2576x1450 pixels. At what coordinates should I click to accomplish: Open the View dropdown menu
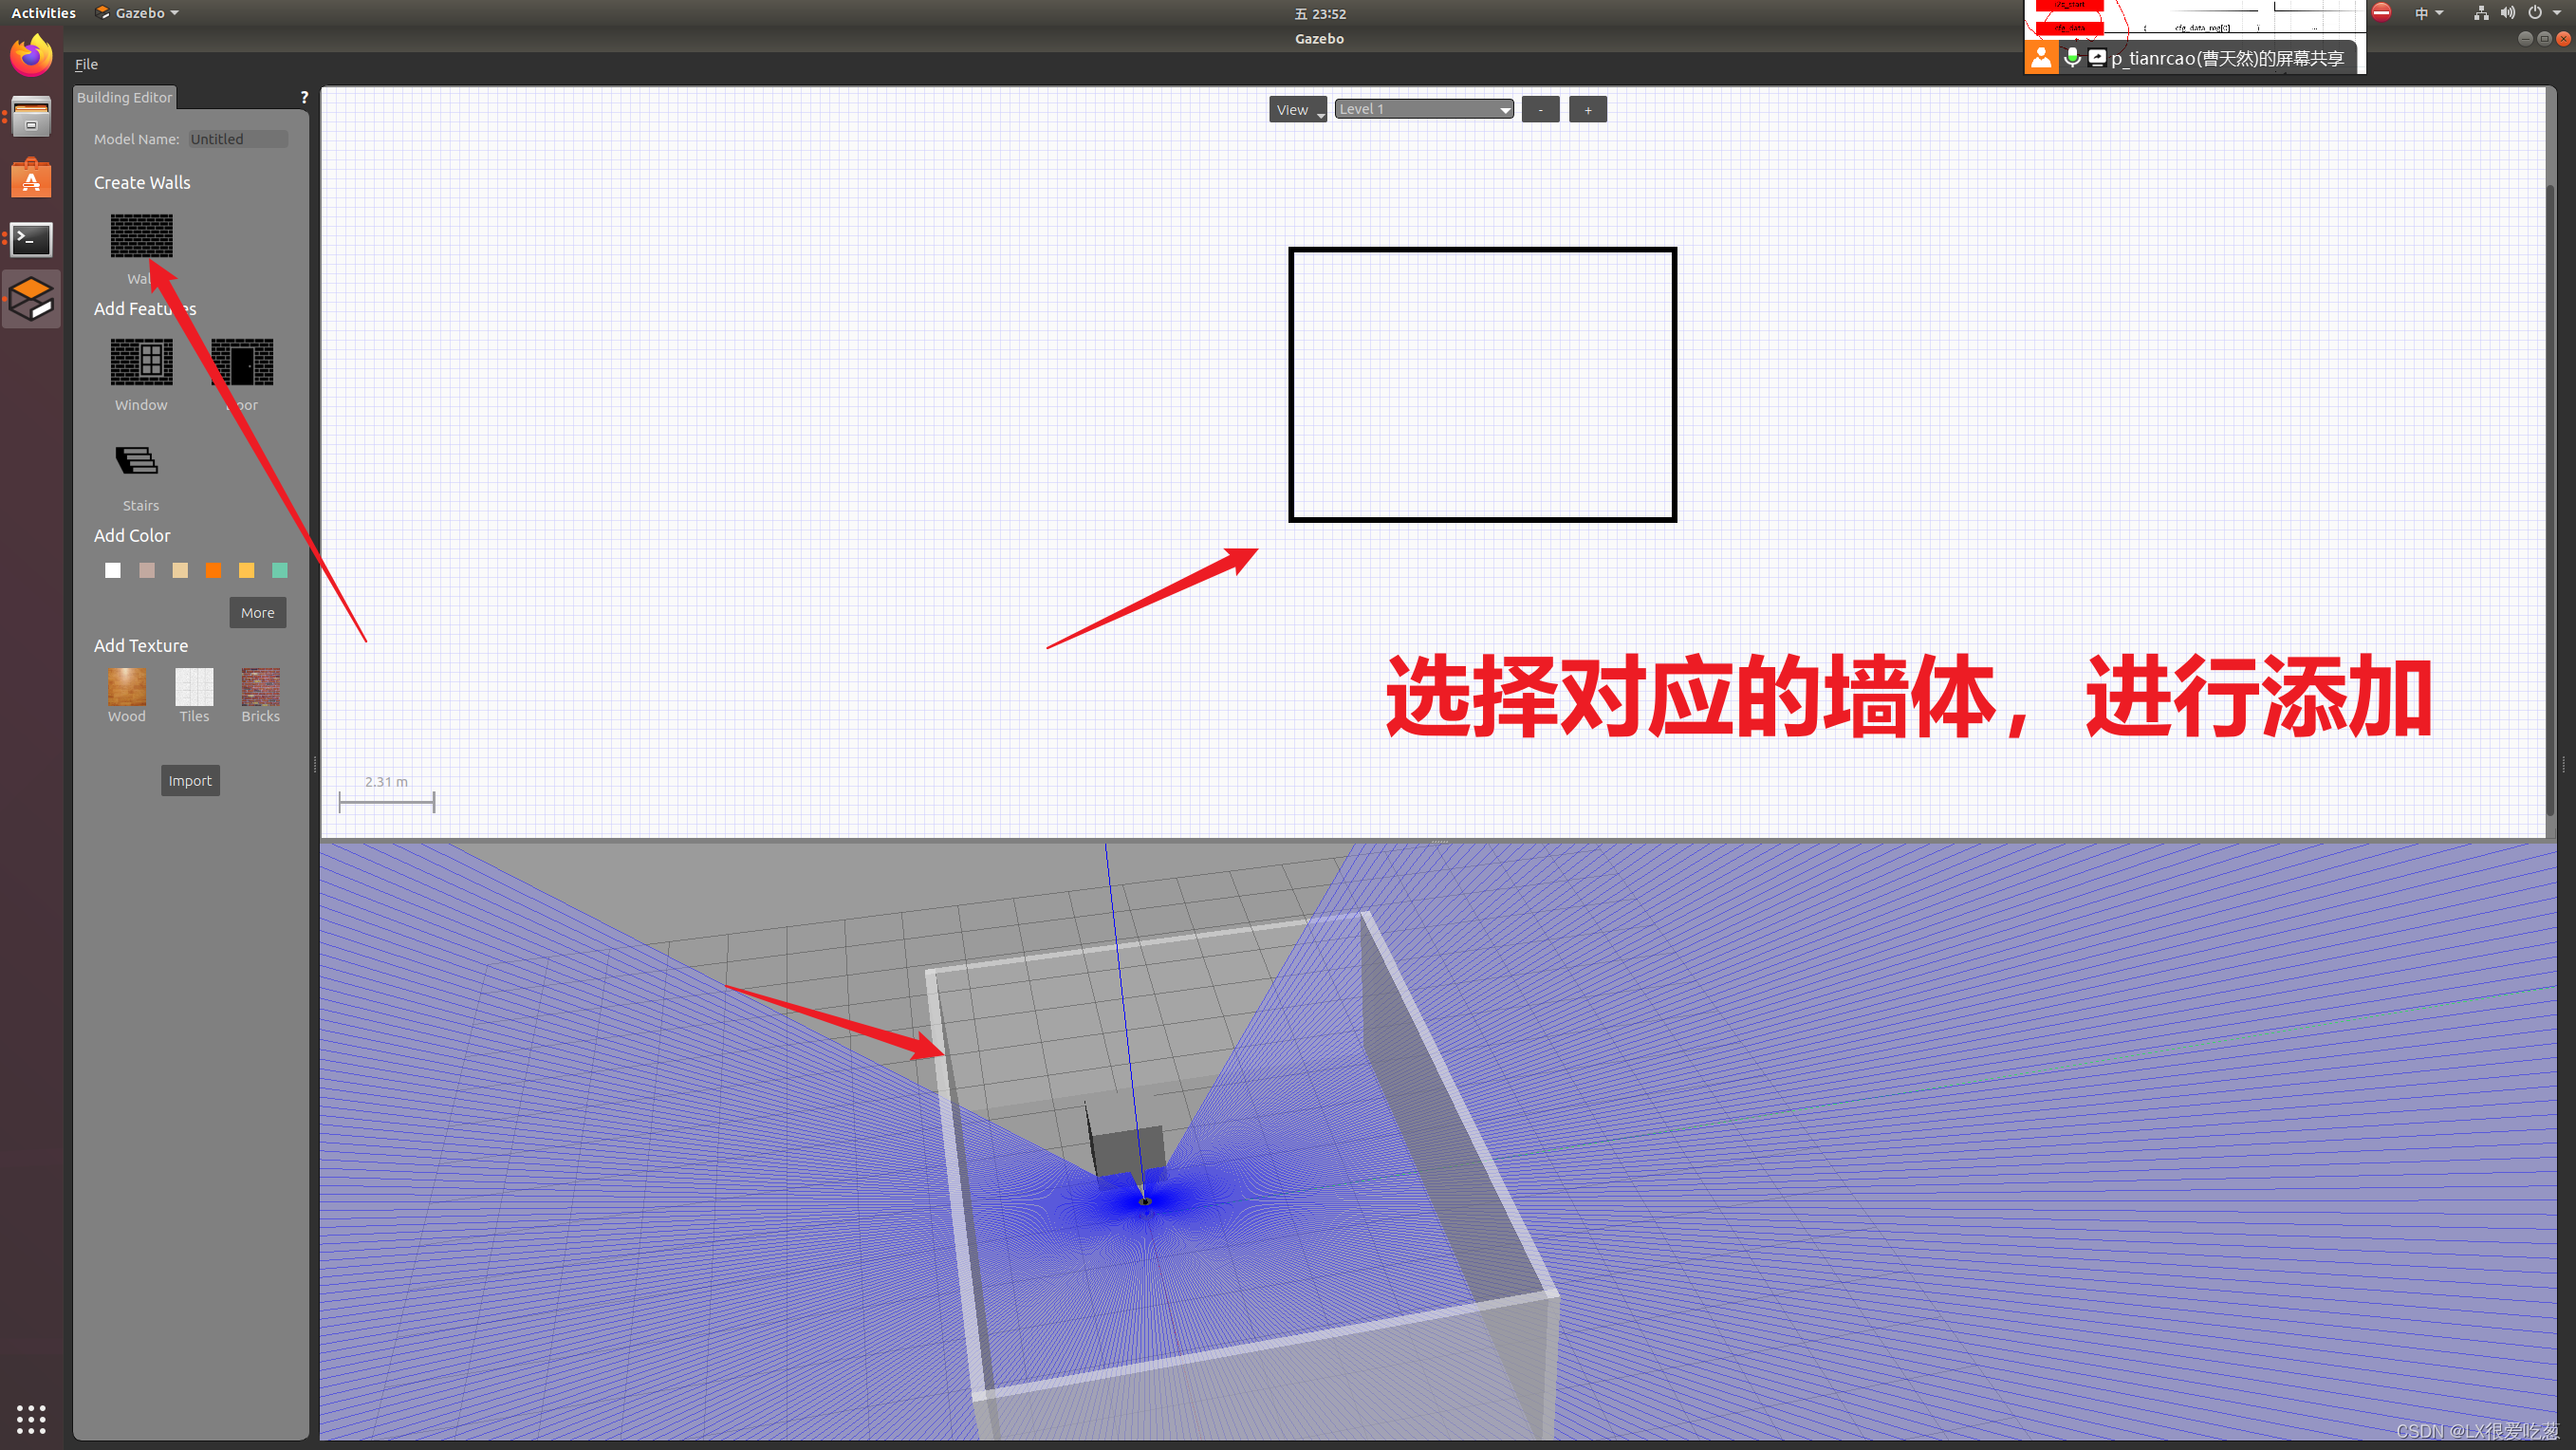pos(1295,110)
